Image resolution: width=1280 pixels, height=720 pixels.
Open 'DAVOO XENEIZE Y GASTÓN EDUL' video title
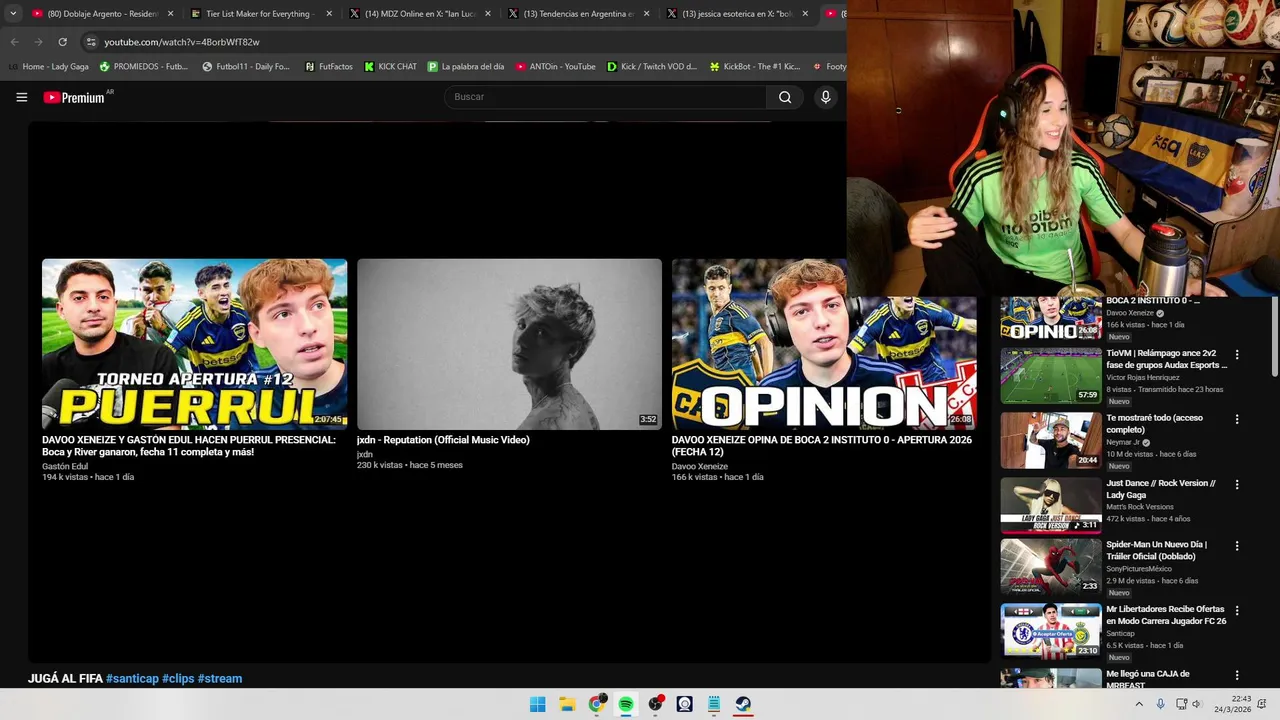189,446
